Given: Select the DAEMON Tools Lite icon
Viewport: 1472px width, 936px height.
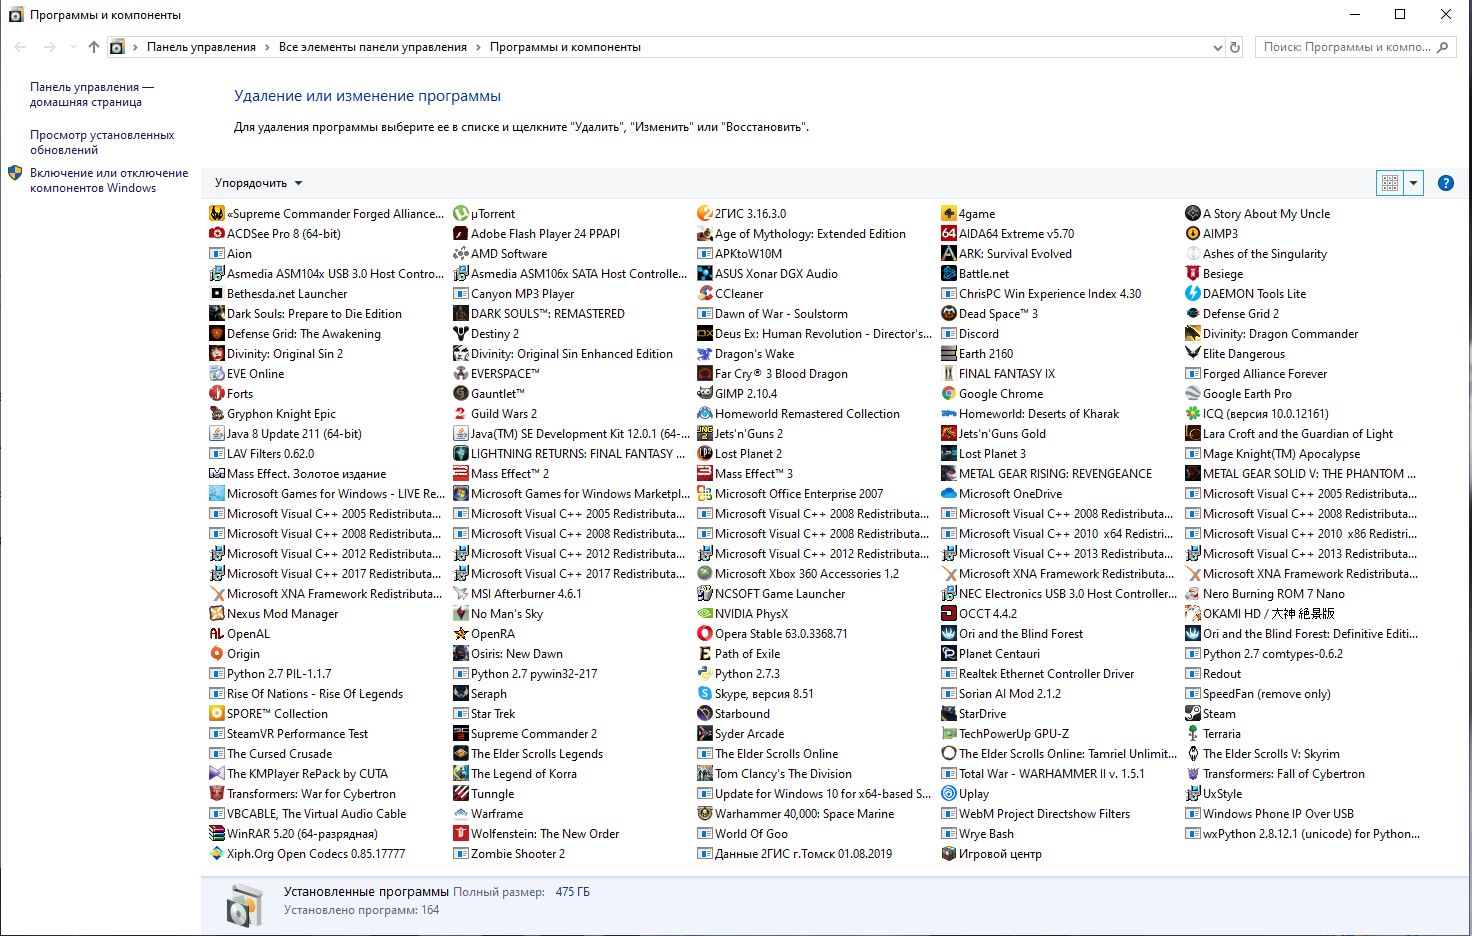Looking at the screenshot, I should click(x=1193, y=293).
